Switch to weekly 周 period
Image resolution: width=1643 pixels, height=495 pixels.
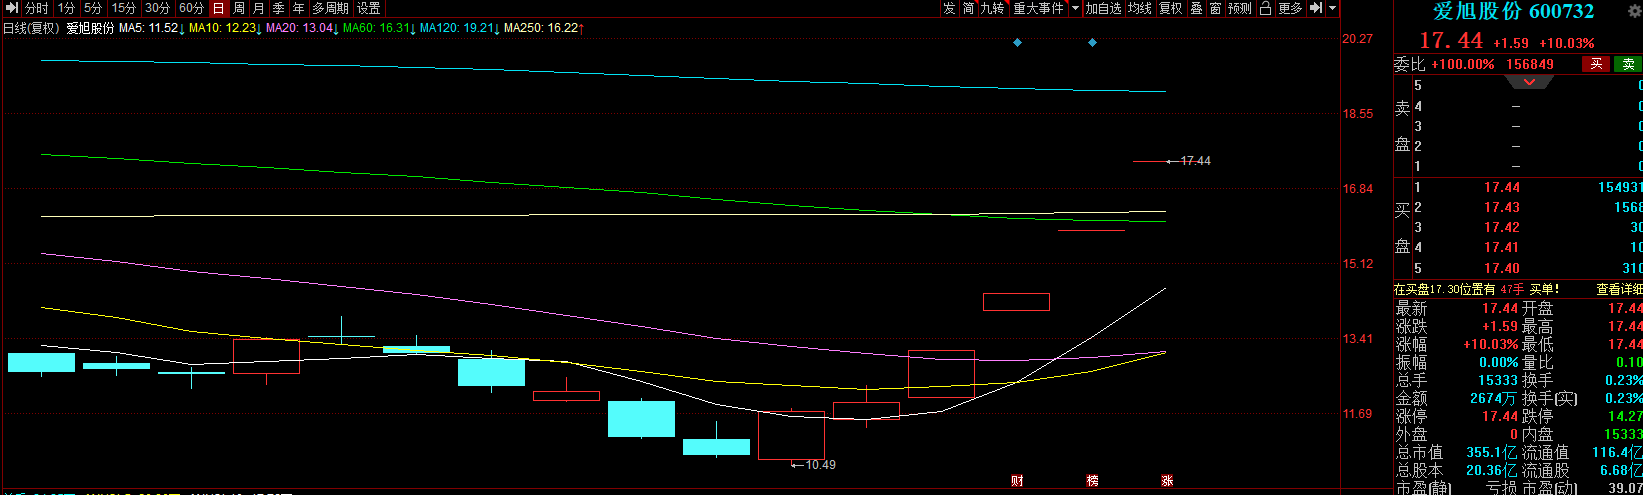tap(239, 8)
